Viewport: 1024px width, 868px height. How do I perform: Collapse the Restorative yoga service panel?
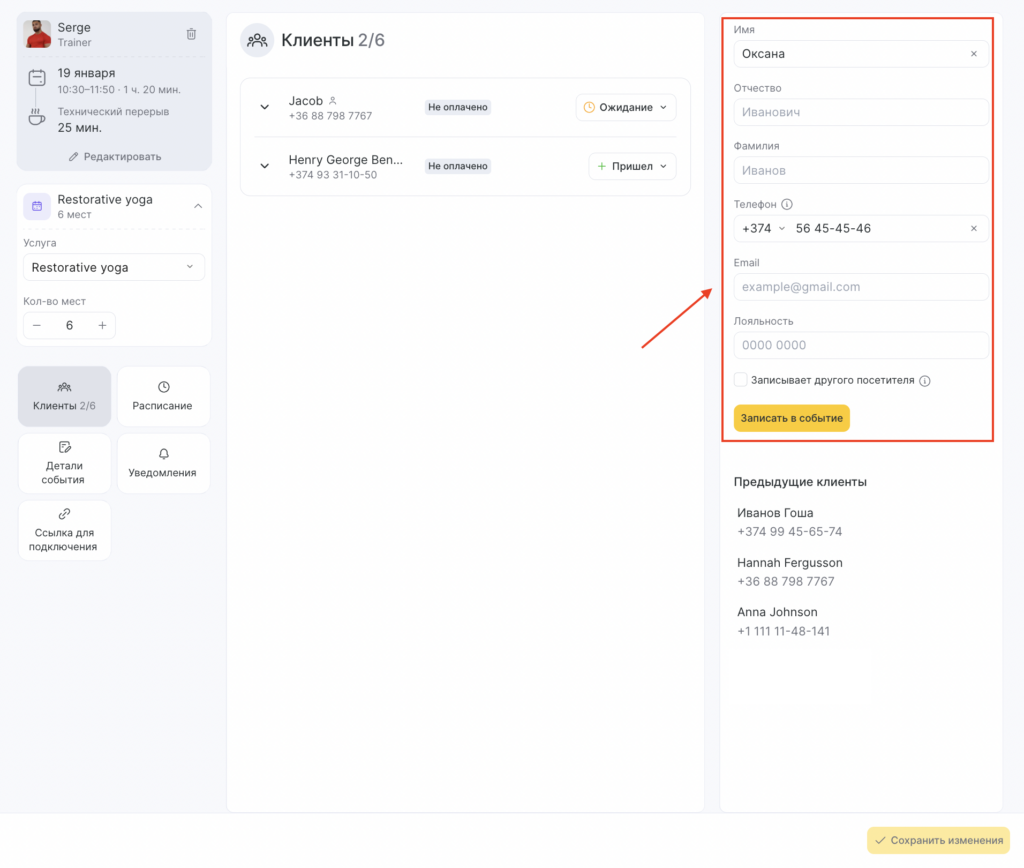(197, 206)
